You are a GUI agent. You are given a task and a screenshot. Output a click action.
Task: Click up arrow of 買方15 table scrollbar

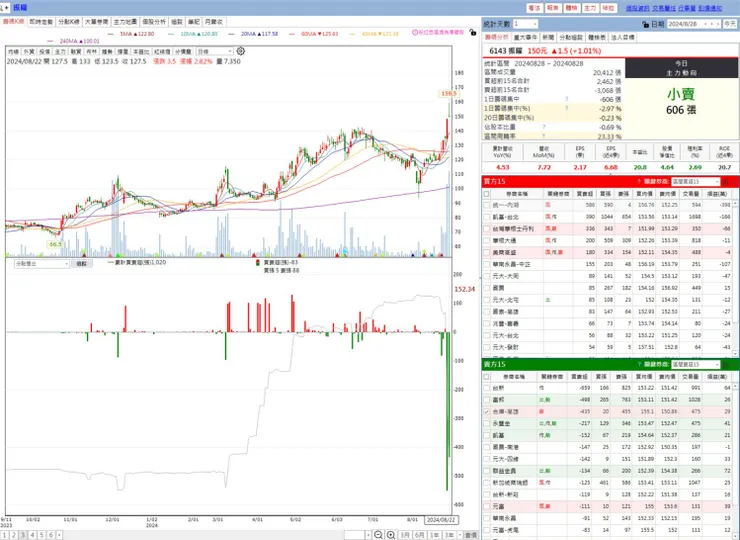coord(735,204)
